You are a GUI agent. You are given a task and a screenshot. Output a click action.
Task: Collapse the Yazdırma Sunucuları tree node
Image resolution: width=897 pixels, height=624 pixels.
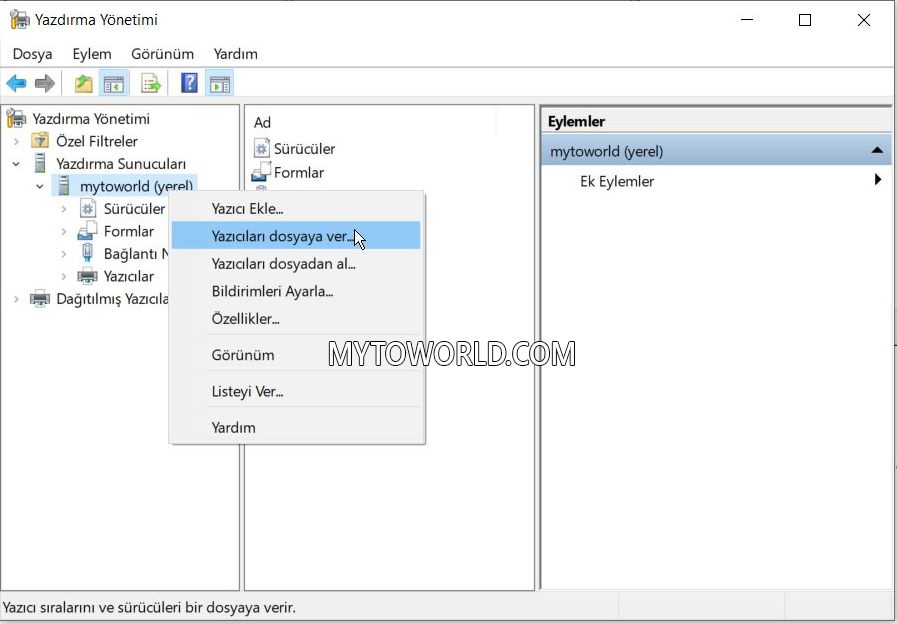(x=16, y=164)
